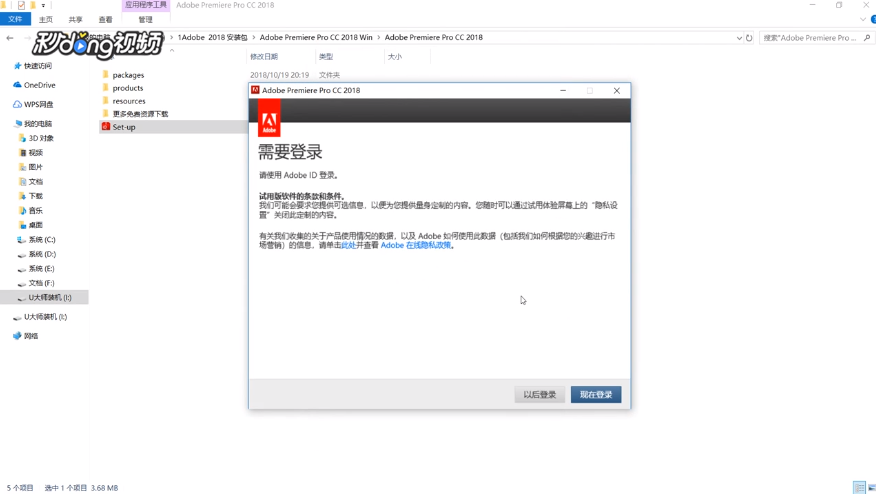Image resolution: width=876 pixels, height=494 pixels.
Task: Open the quick access toolbar dropdown arrow
Action: 43,6
